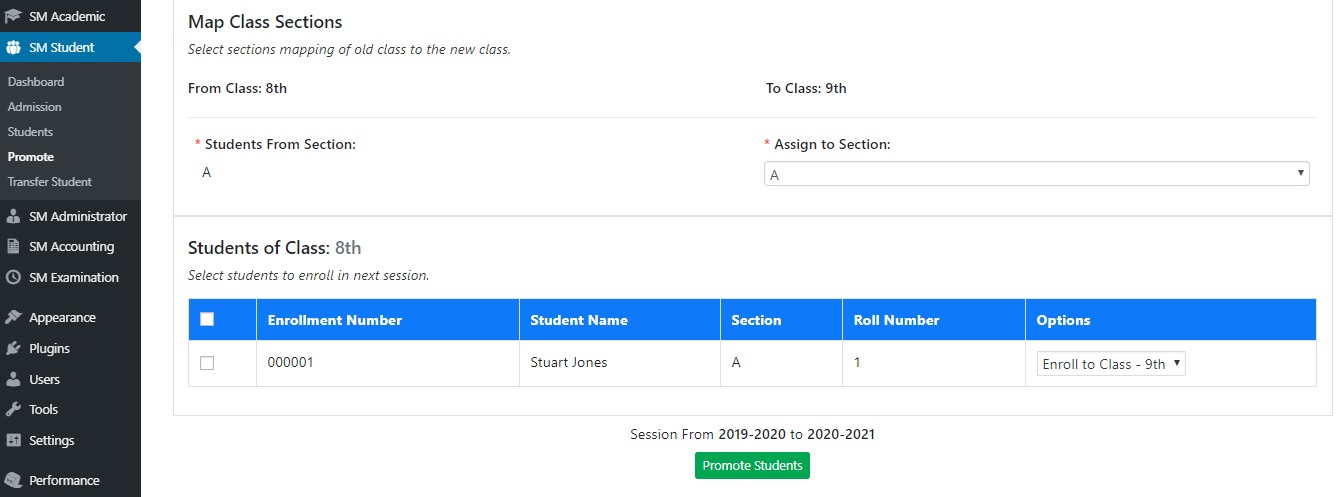Expand the Enroll to Class - 9th dropdown
This screenshot has height=497, width=1341.
(x=1110, y=364)
